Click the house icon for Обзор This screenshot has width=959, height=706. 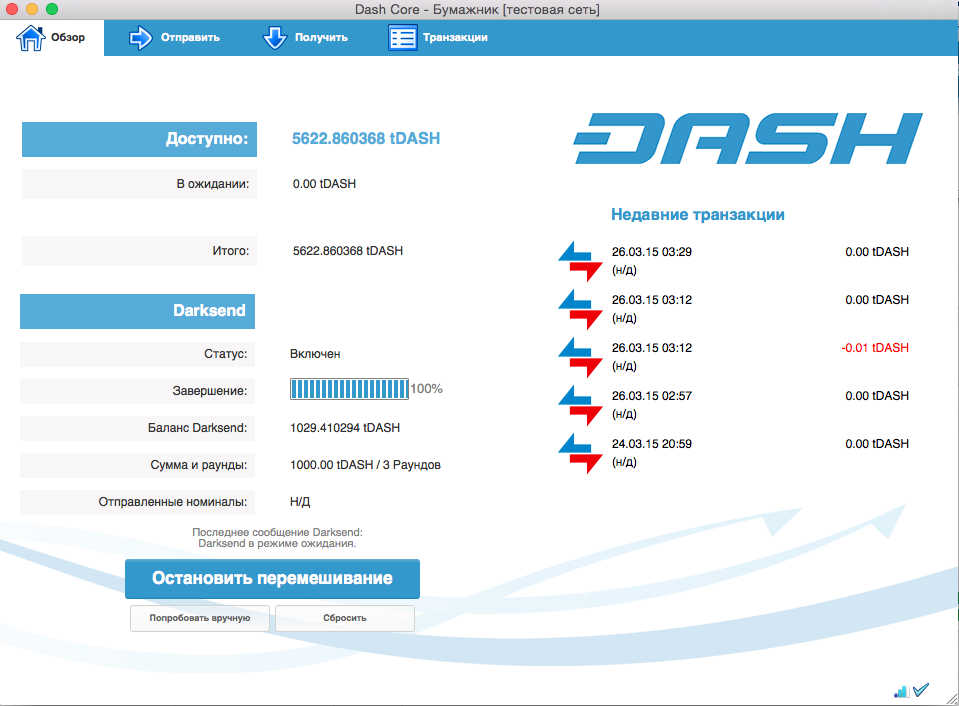pos(31,38)
